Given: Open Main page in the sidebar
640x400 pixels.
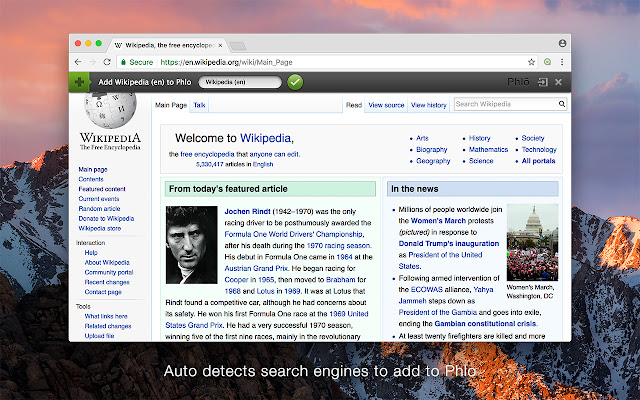Looking at the screenshot, I should tap(93, 169).
